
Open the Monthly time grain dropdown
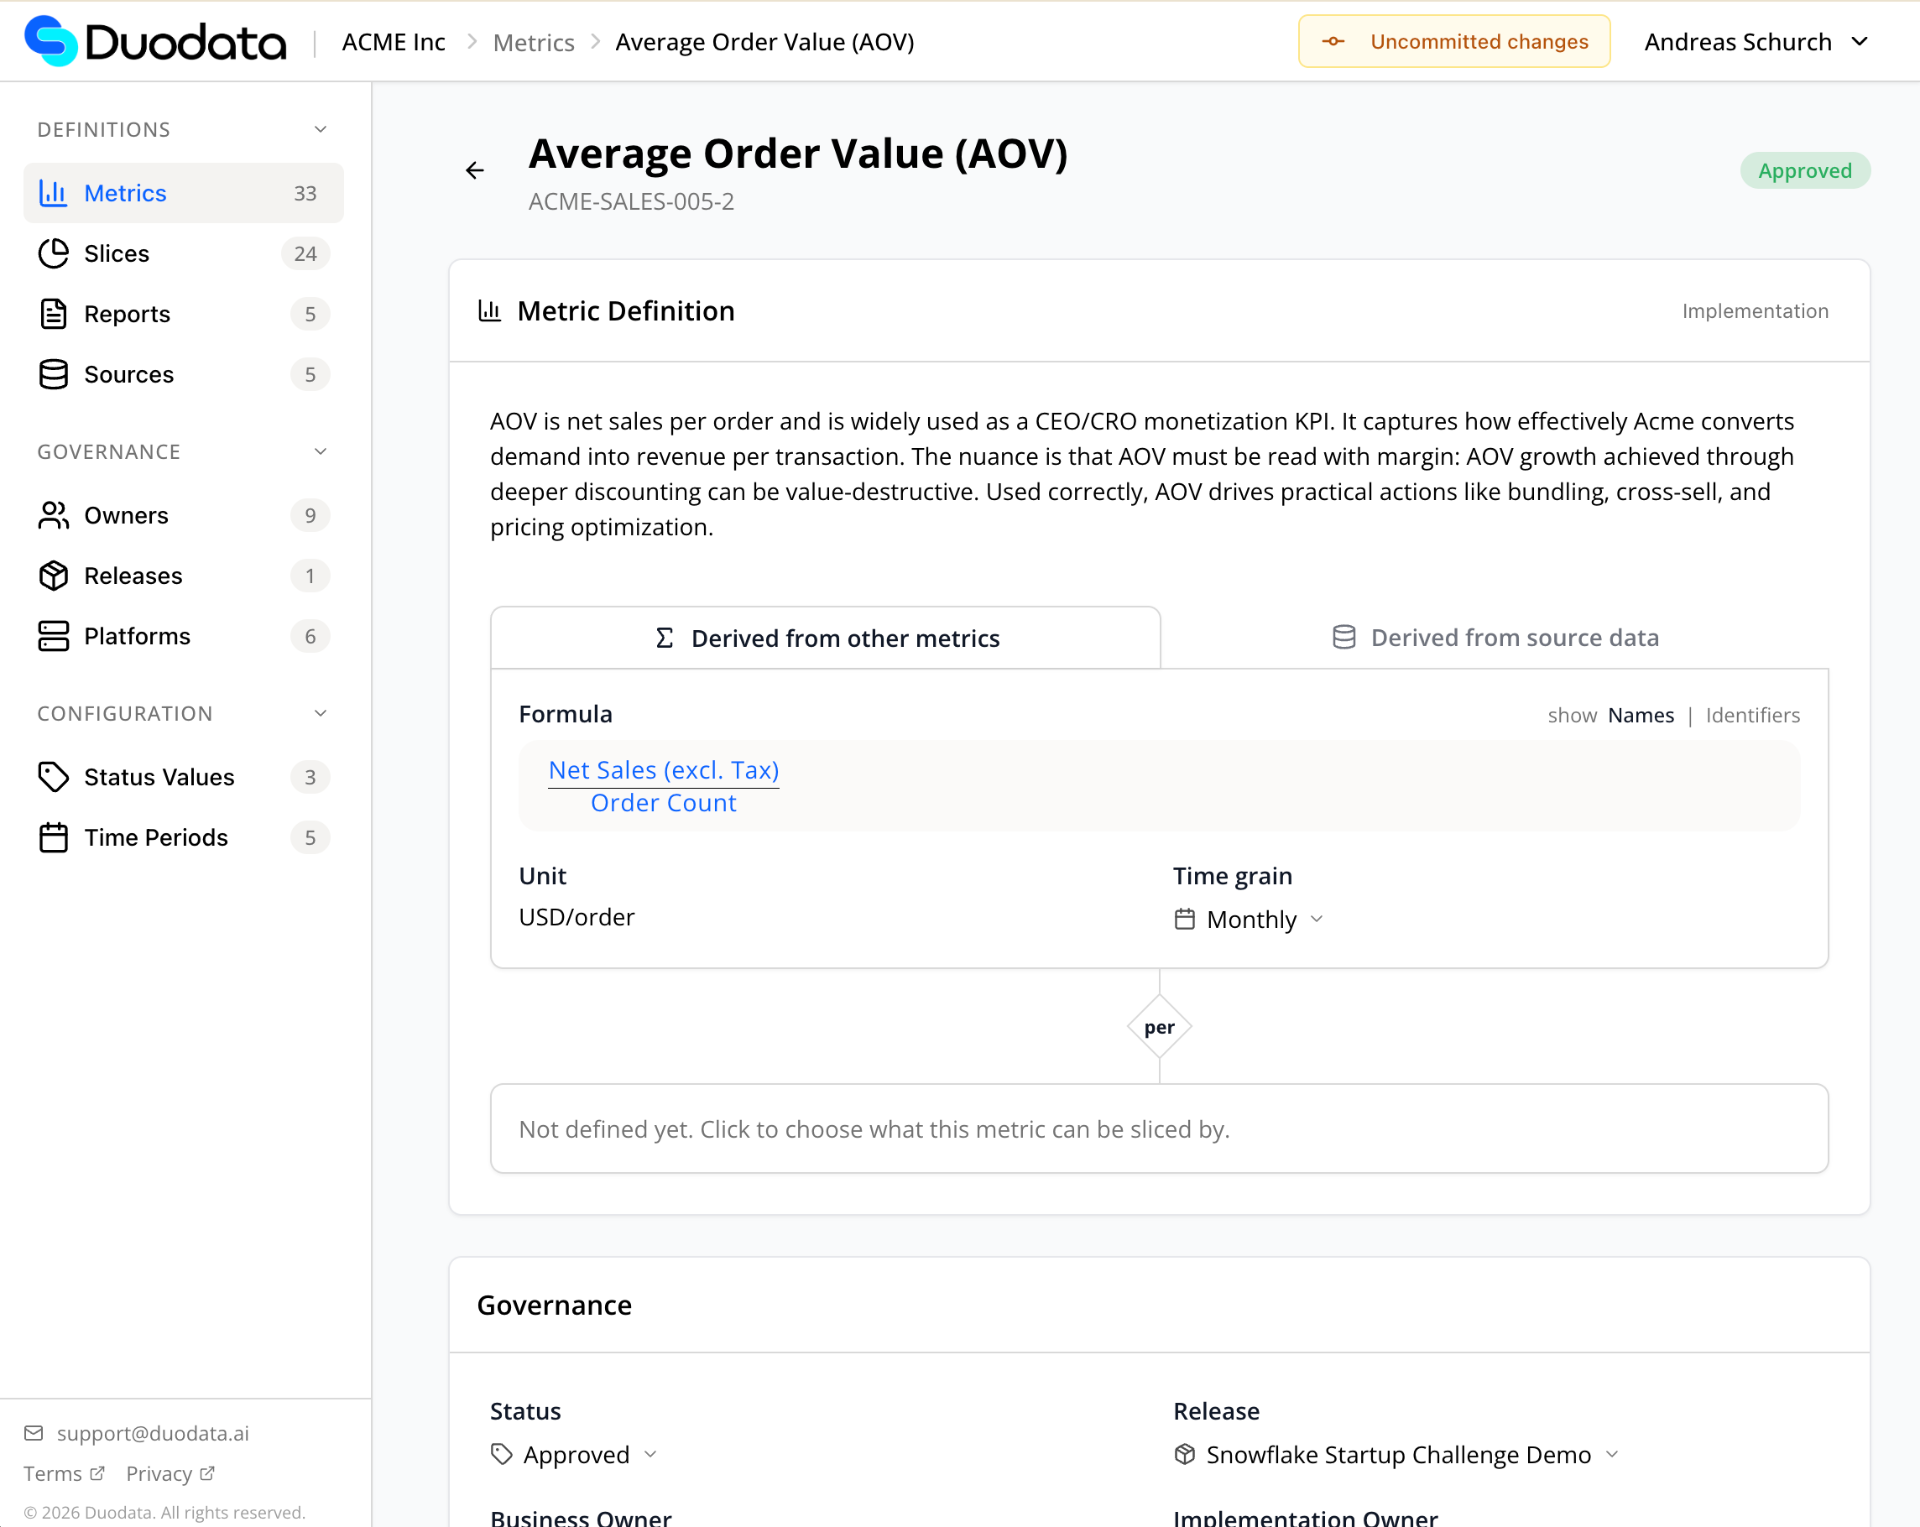point(1251,920)
